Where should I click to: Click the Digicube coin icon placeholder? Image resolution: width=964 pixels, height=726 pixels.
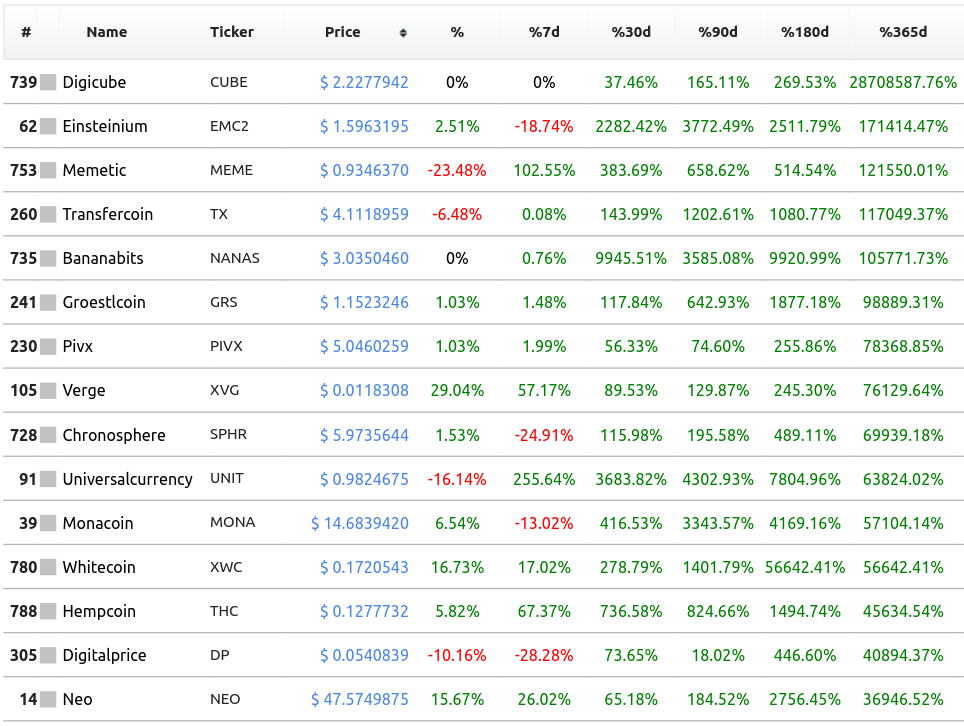(48, 82)
